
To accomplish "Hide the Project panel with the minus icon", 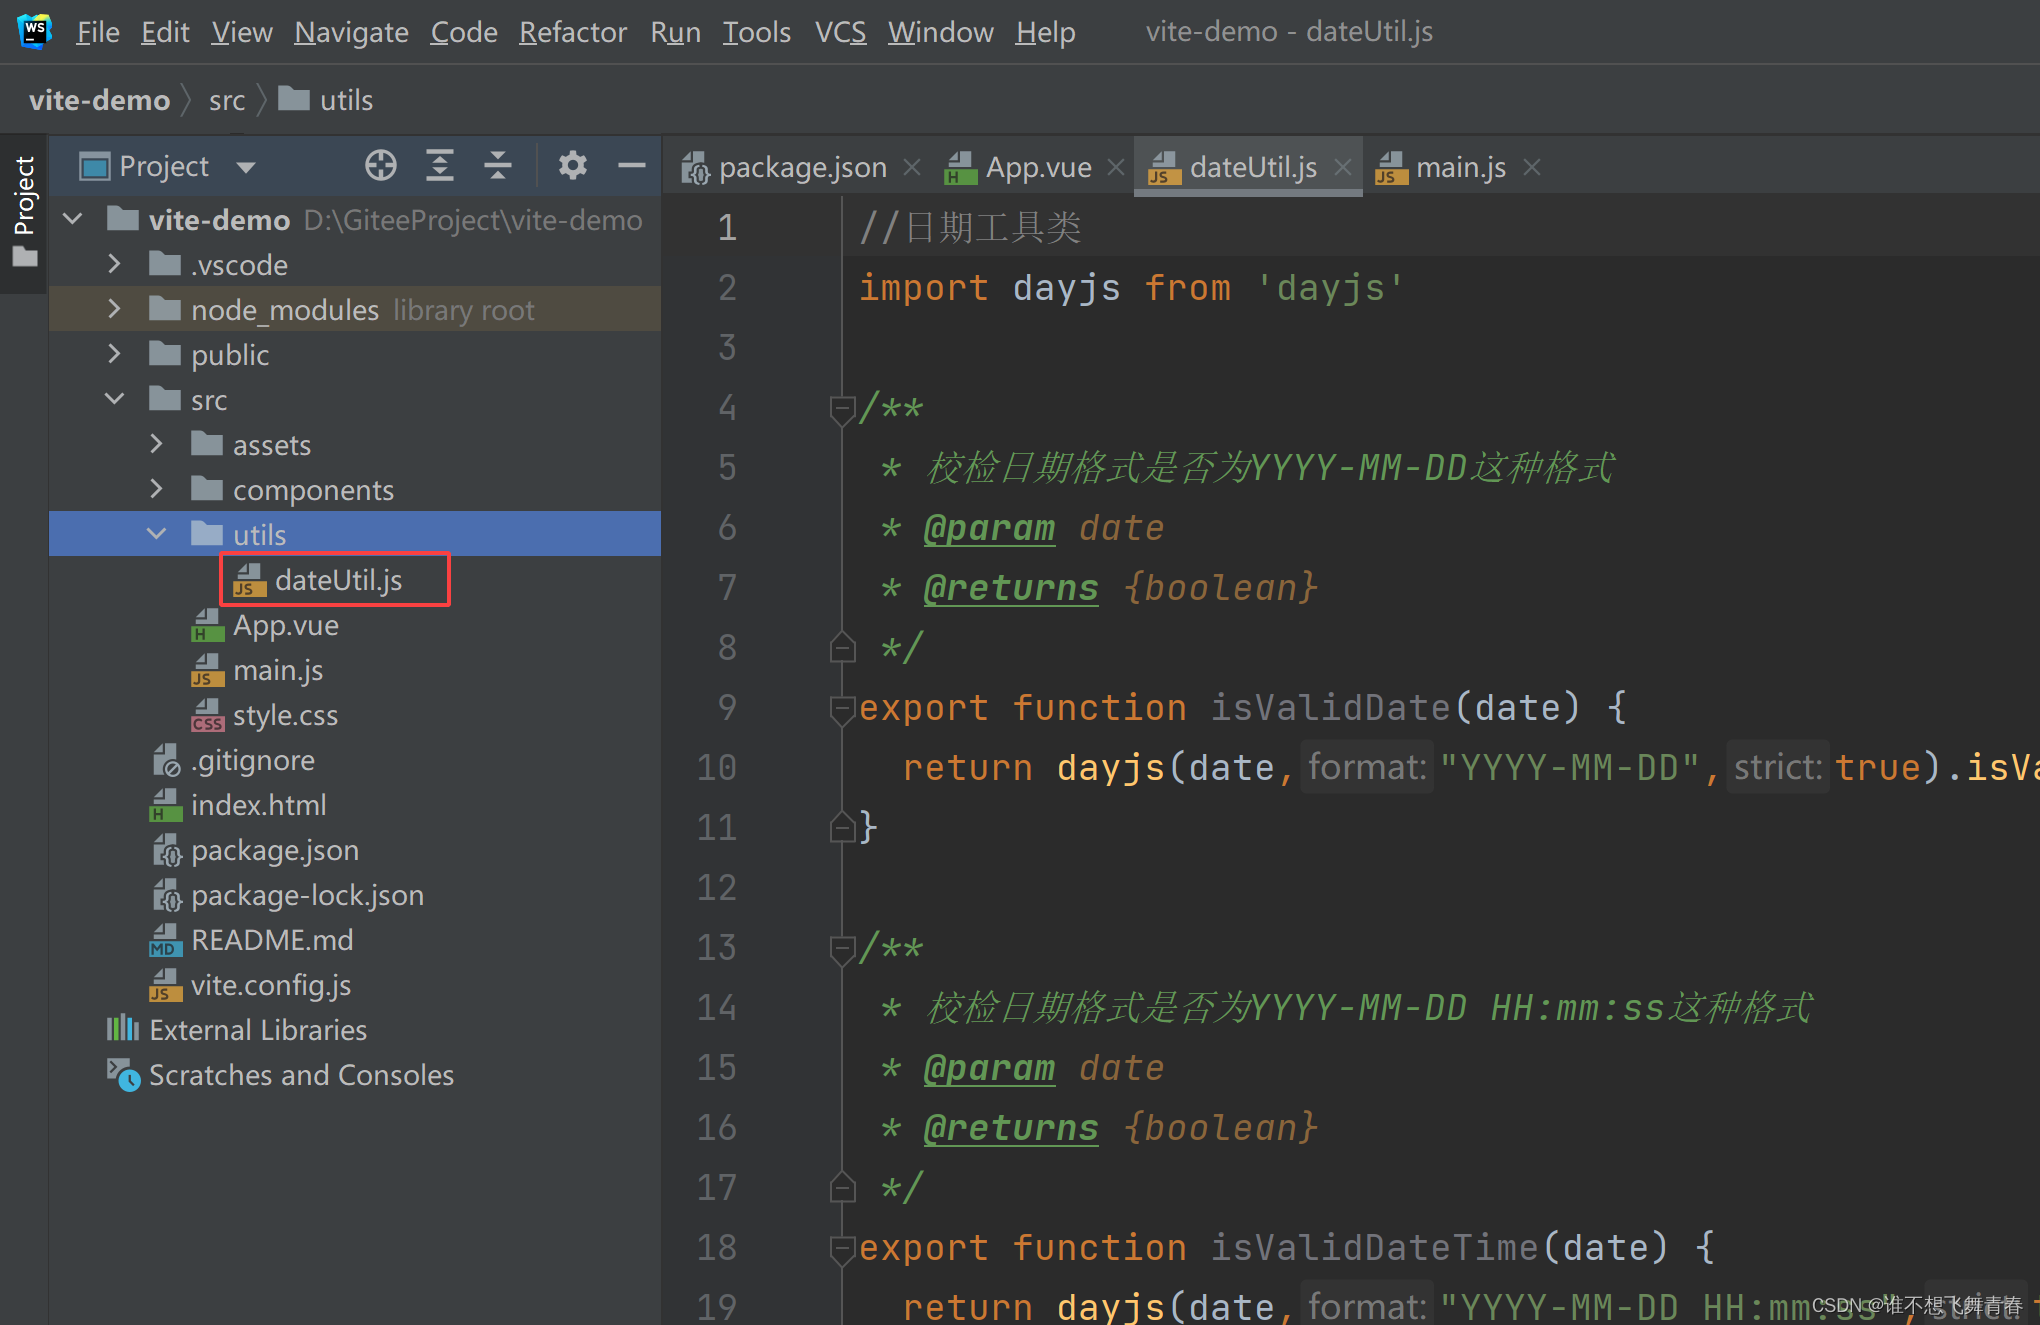I will click(631, 165).
